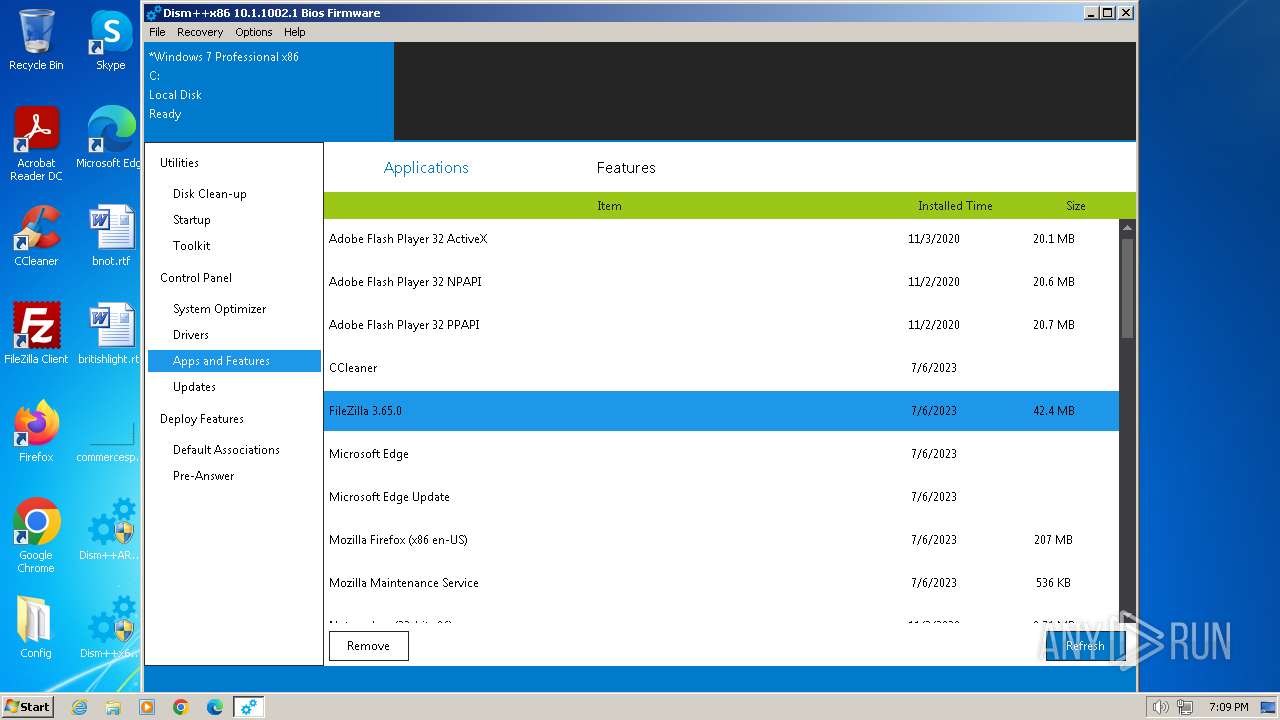The width and height of the screenshot is (1280, 720).
Task: Select Adobe Flash Player 32 PPAPI row
Action: click(x=721, y=325)
